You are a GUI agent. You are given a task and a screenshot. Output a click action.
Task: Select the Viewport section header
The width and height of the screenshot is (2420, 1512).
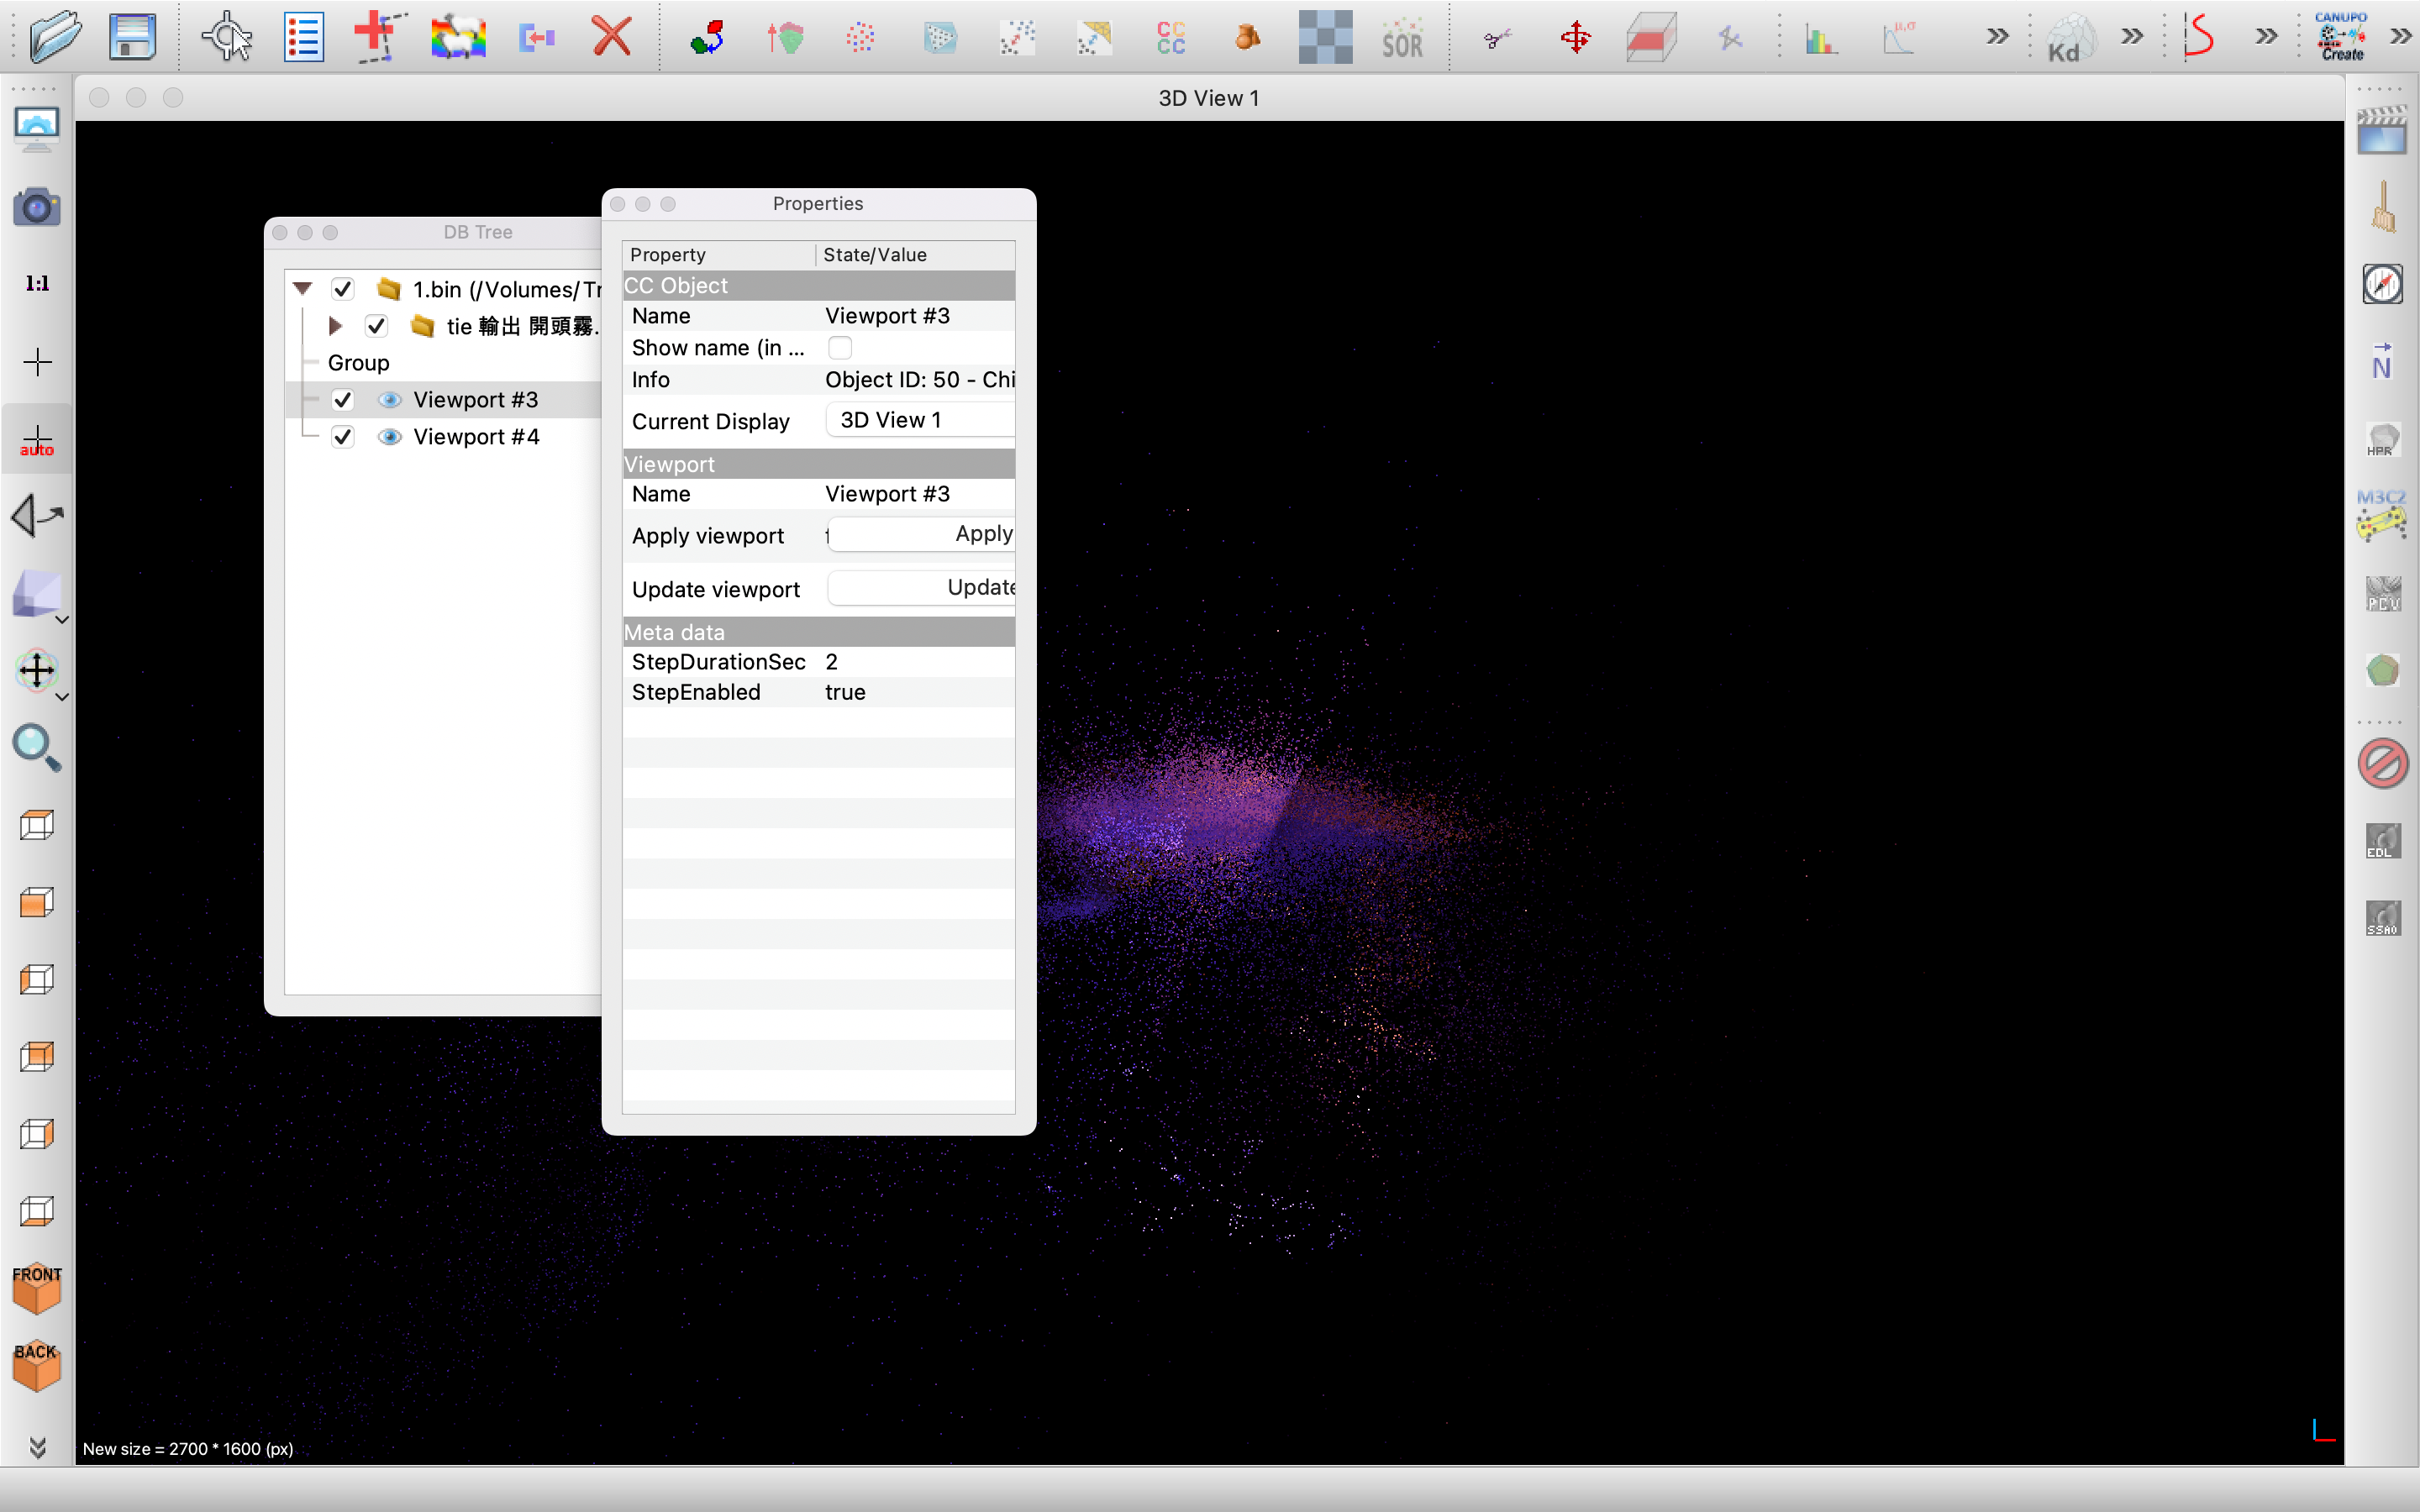tap(817, 462)
